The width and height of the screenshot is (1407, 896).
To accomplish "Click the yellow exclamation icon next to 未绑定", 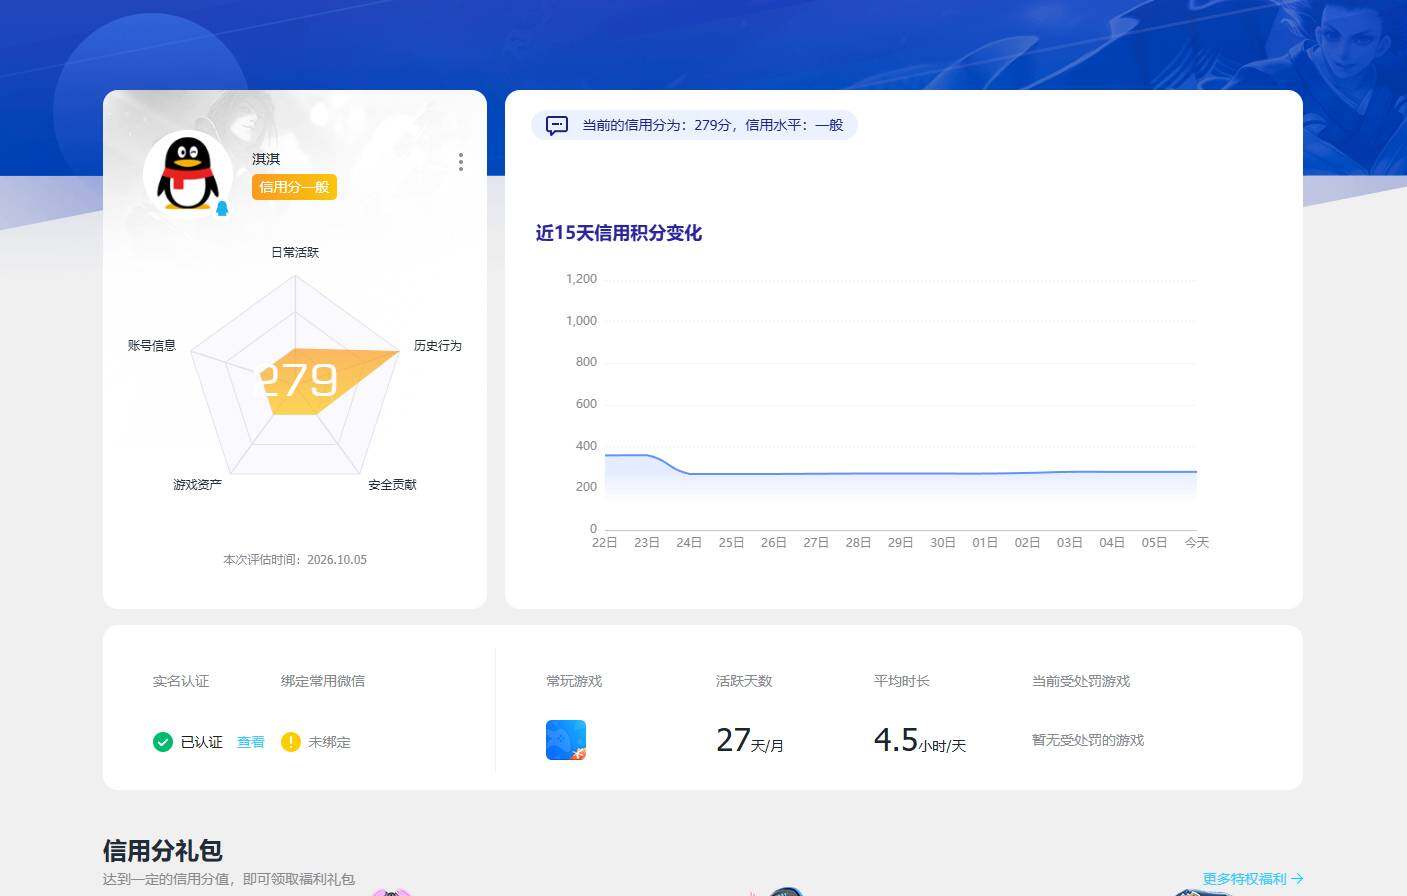I will 291,742.
